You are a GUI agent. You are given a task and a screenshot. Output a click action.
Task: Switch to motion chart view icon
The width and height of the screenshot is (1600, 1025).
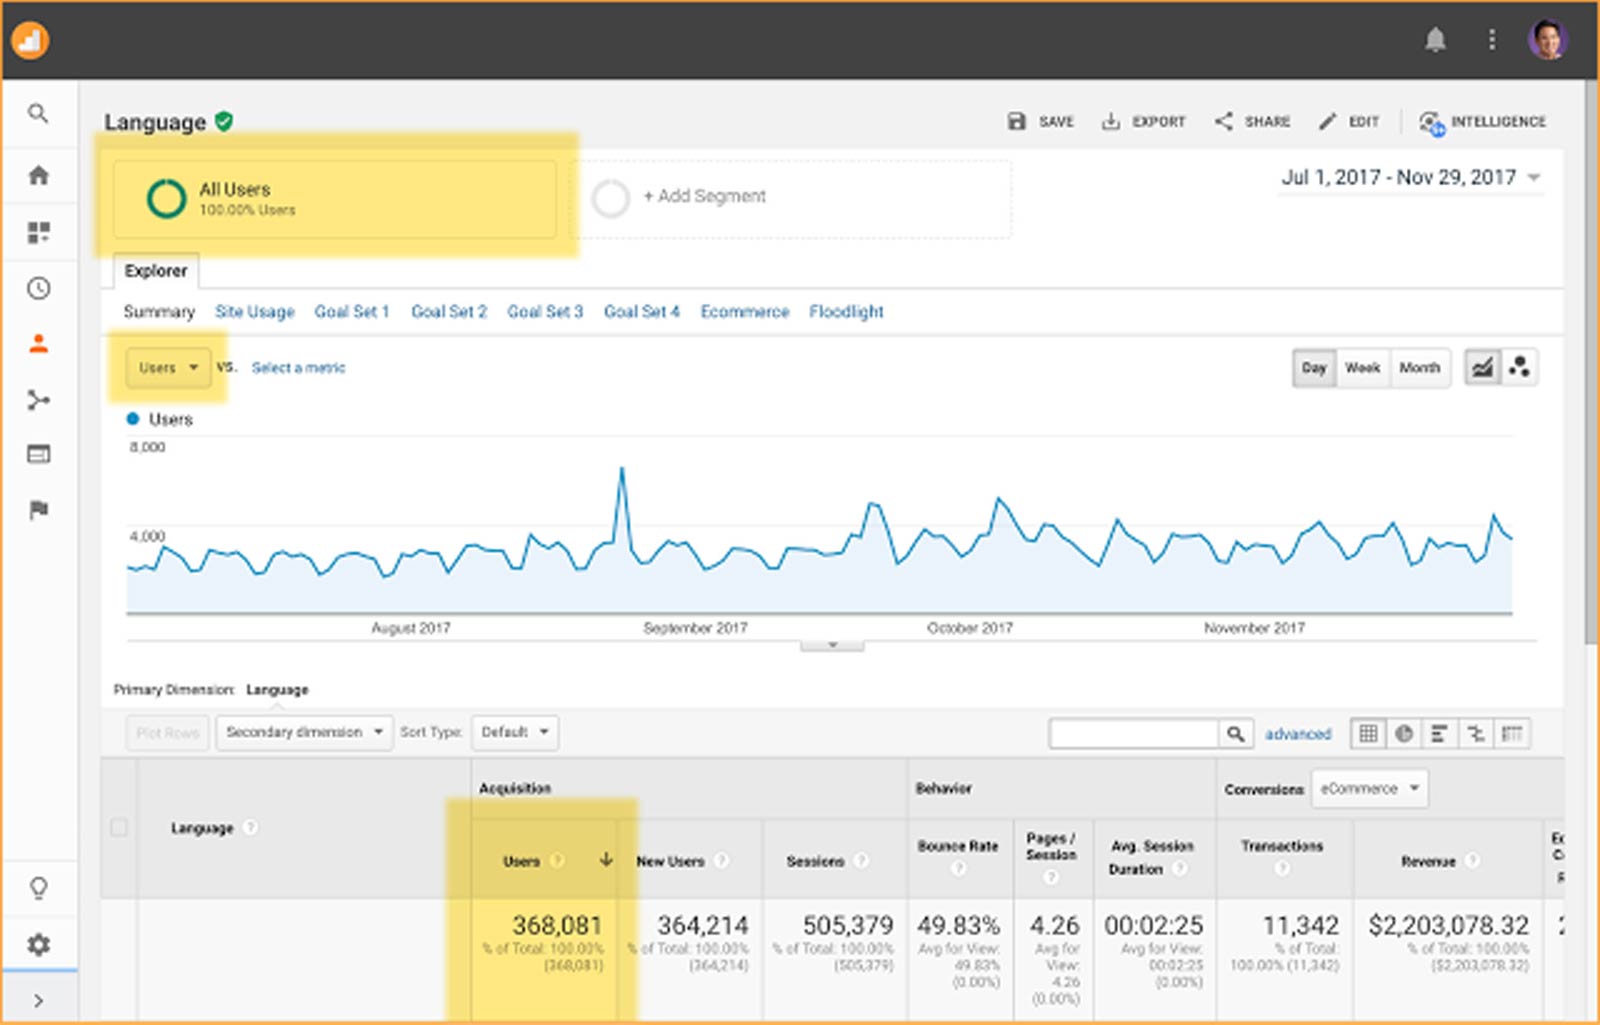pyautogui.click(x=1520, y=368)
